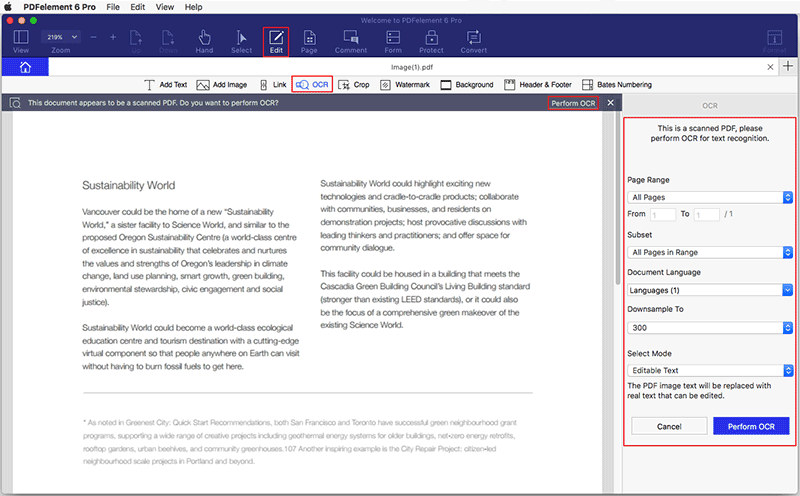Screen dimensions: 800x496
Task: Open the Background tool
Action: click(467, 85)
